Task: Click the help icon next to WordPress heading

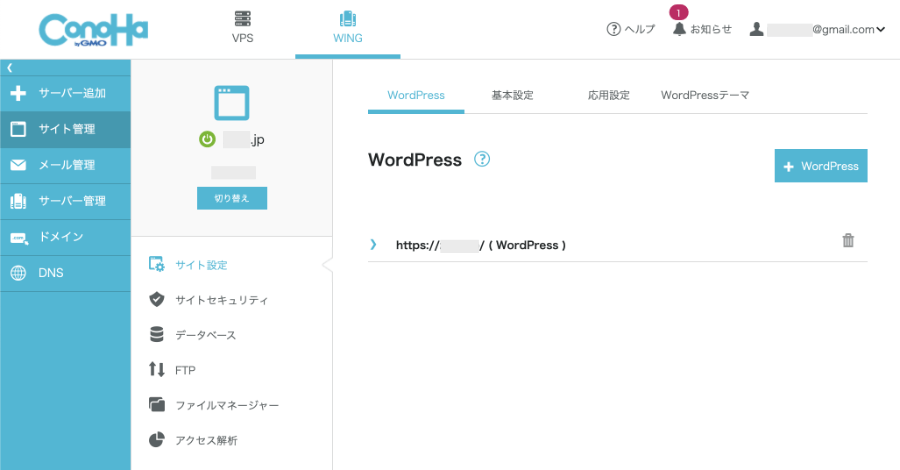Action: point(482,159)
